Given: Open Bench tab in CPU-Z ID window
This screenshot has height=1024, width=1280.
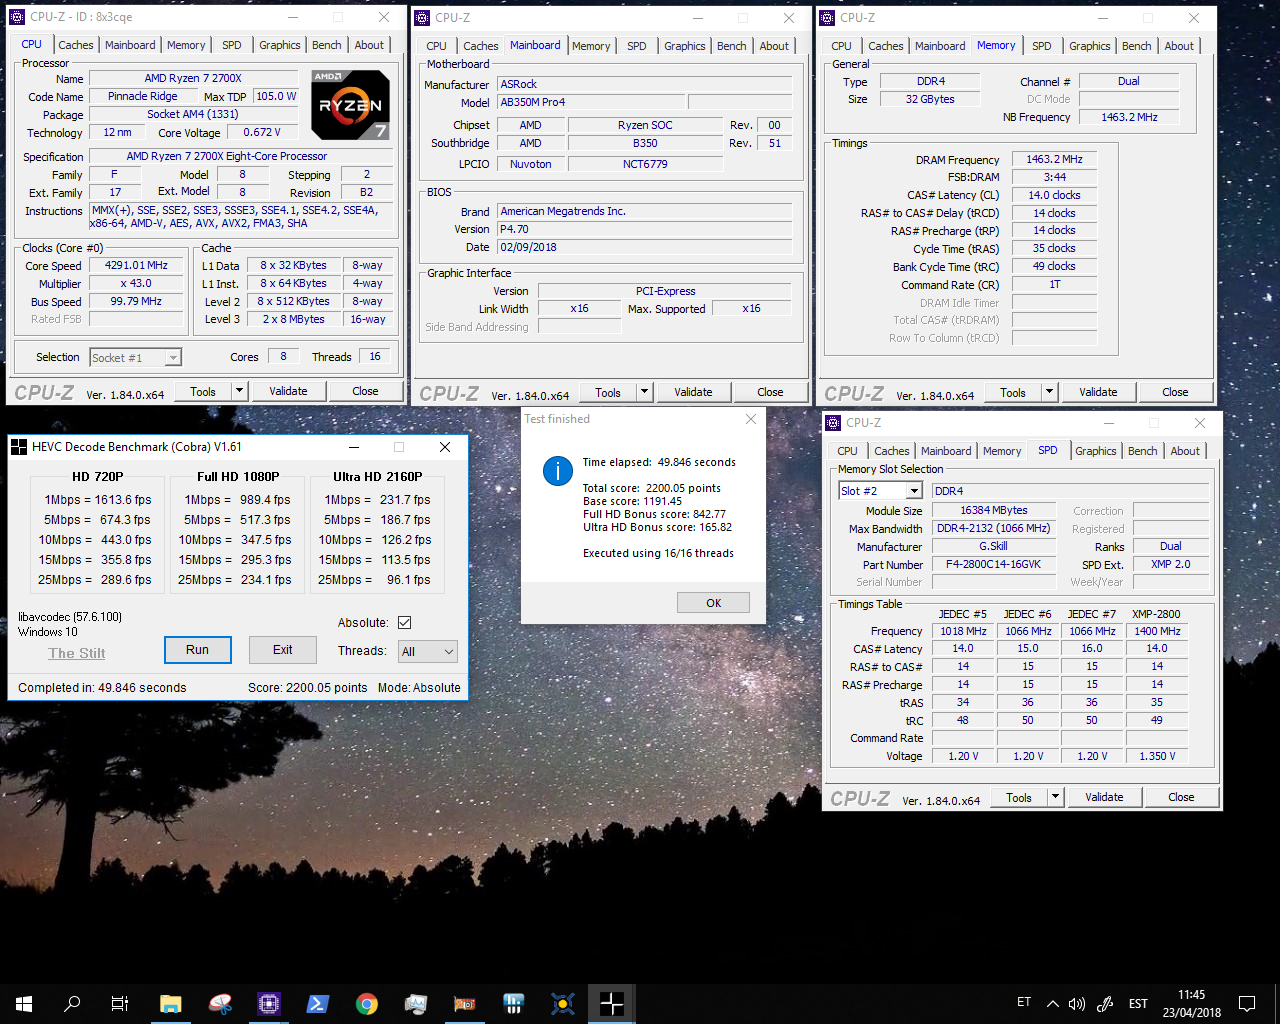Looking at the screenshot, I should click(x=326, y=45).
